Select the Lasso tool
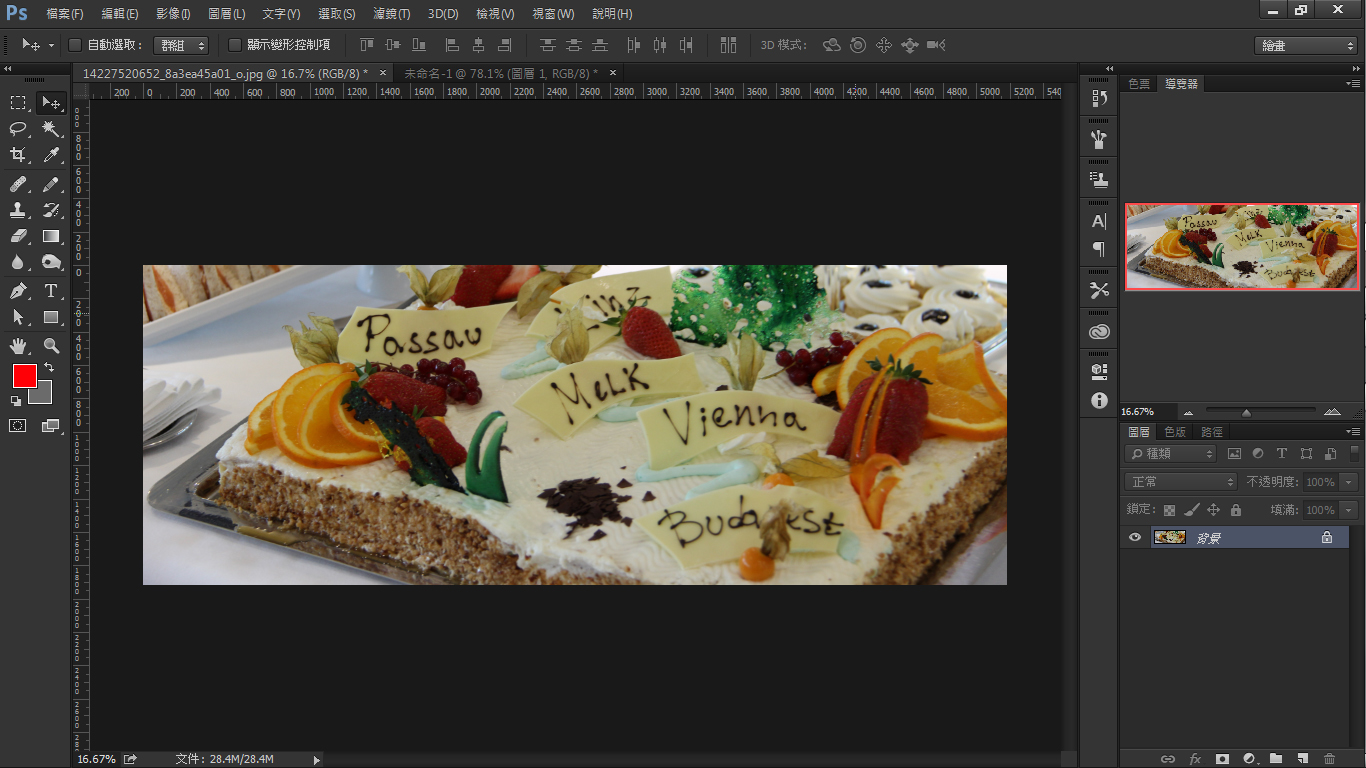 point(18,128)
